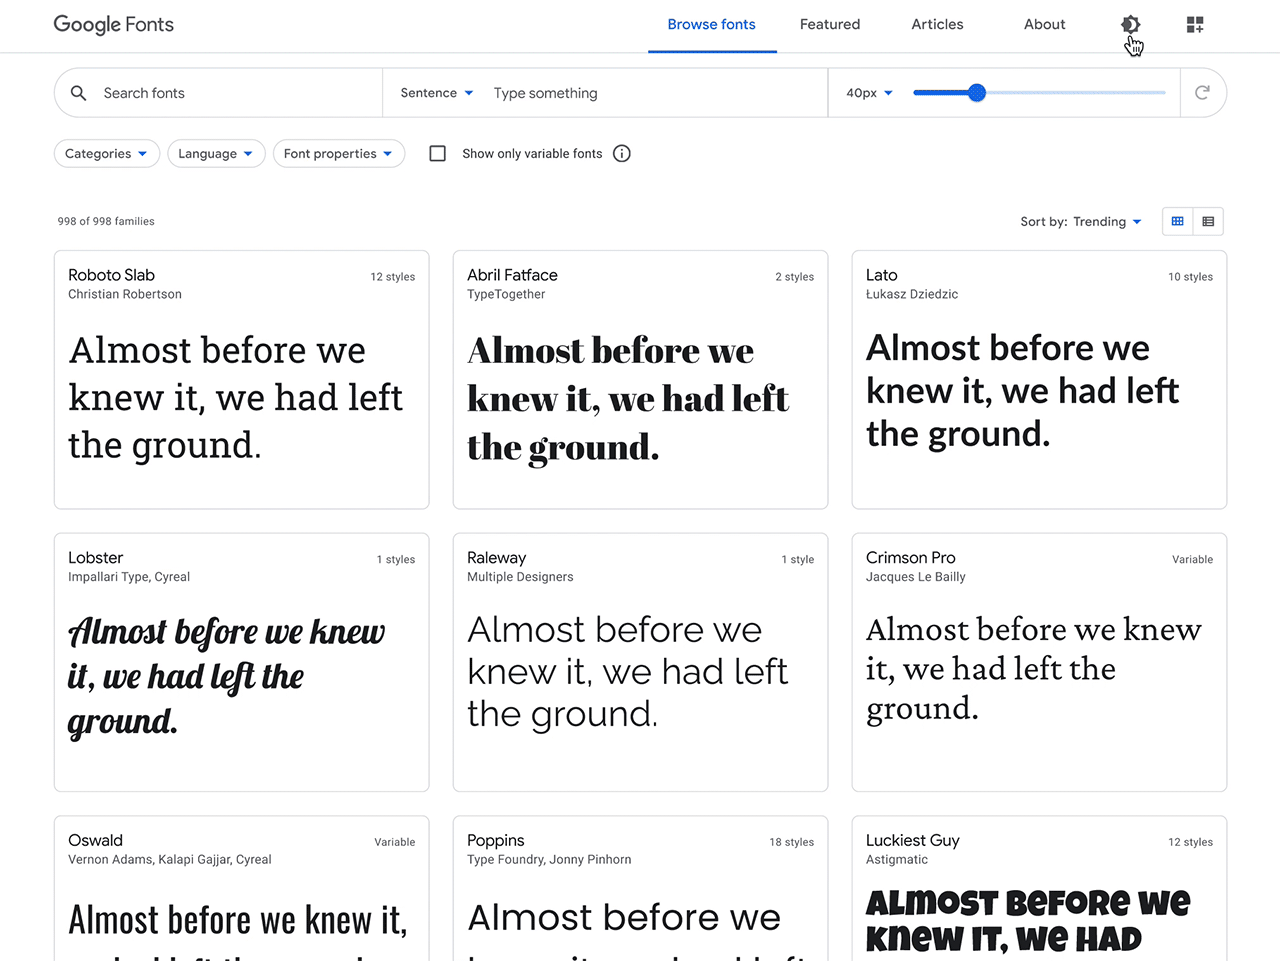Click the search magnifier icon
Viewport: 1280px width, 961px height.
(78, 92)
